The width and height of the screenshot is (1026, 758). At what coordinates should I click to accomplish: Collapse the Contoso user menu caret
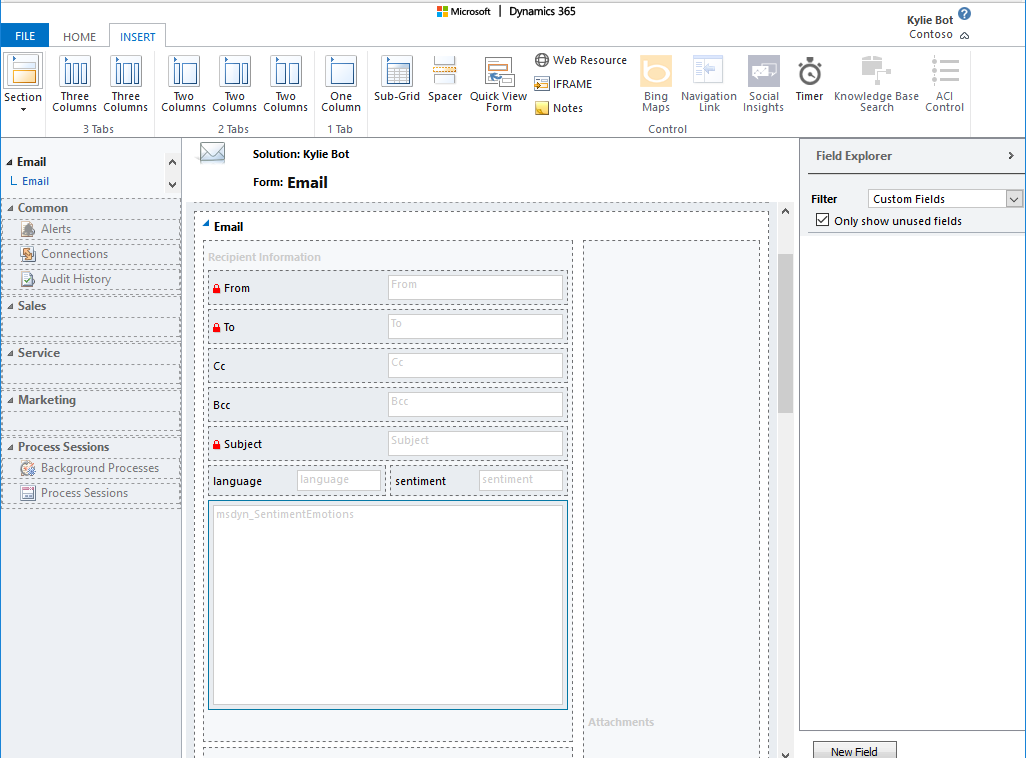[x=964, y=36]
